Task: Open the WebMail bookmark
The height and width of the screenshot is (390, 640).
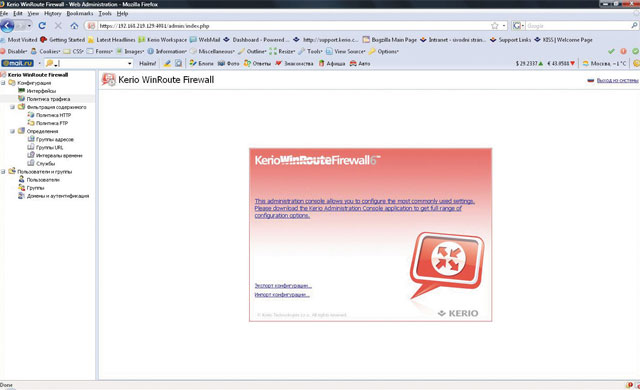Action: click(205, 40)
